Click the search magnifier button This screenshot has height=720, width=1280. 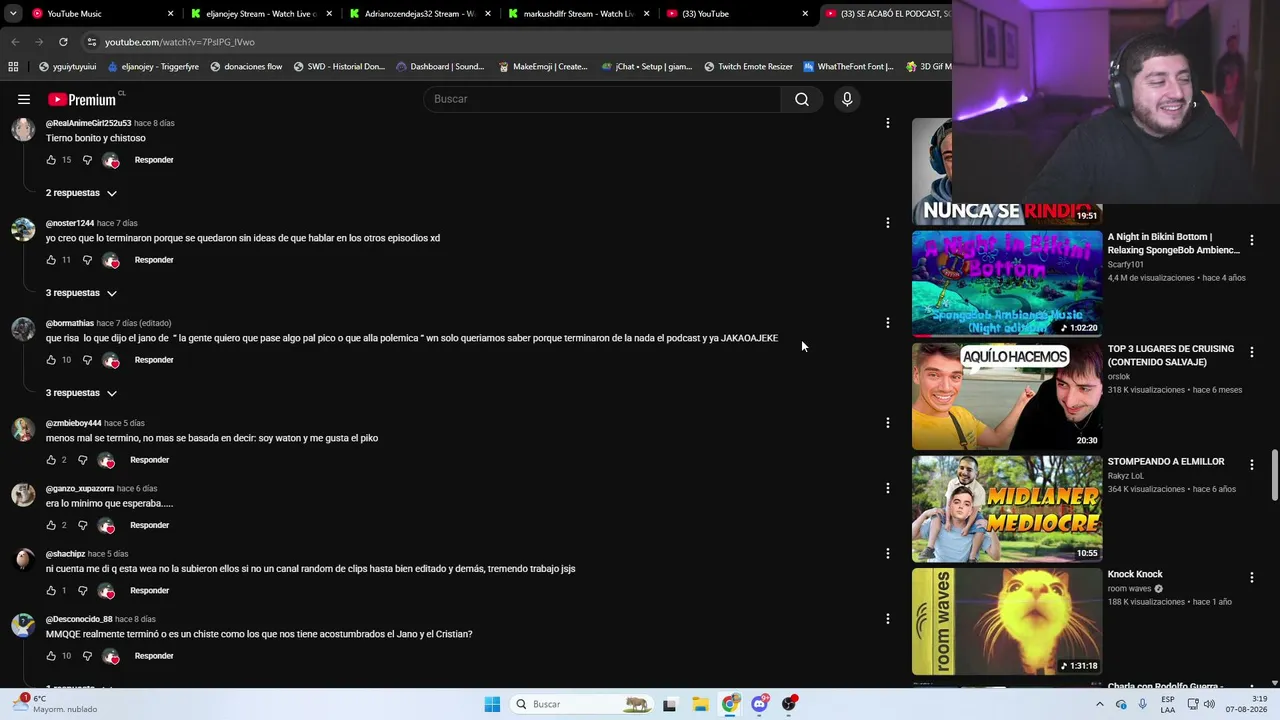[802, 99]
